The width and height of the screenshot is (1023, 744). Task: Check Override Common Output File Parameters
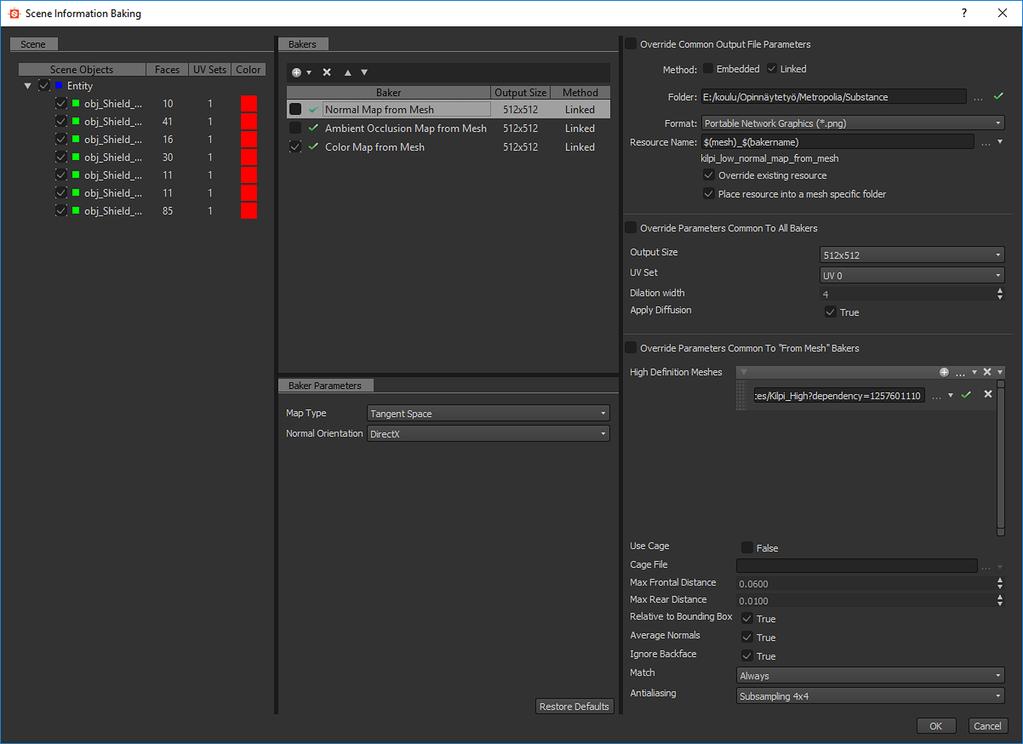631,44
